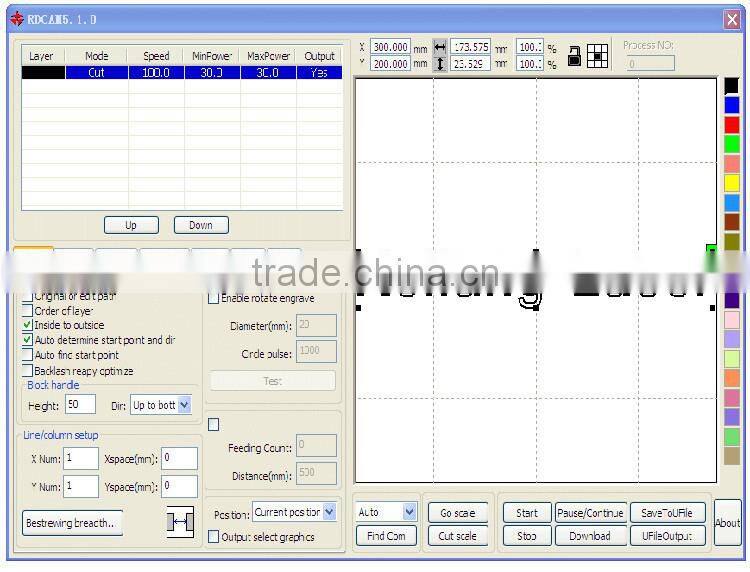Screen dimensions: 750x572
Task: Click the Download button
Action: 590,536
